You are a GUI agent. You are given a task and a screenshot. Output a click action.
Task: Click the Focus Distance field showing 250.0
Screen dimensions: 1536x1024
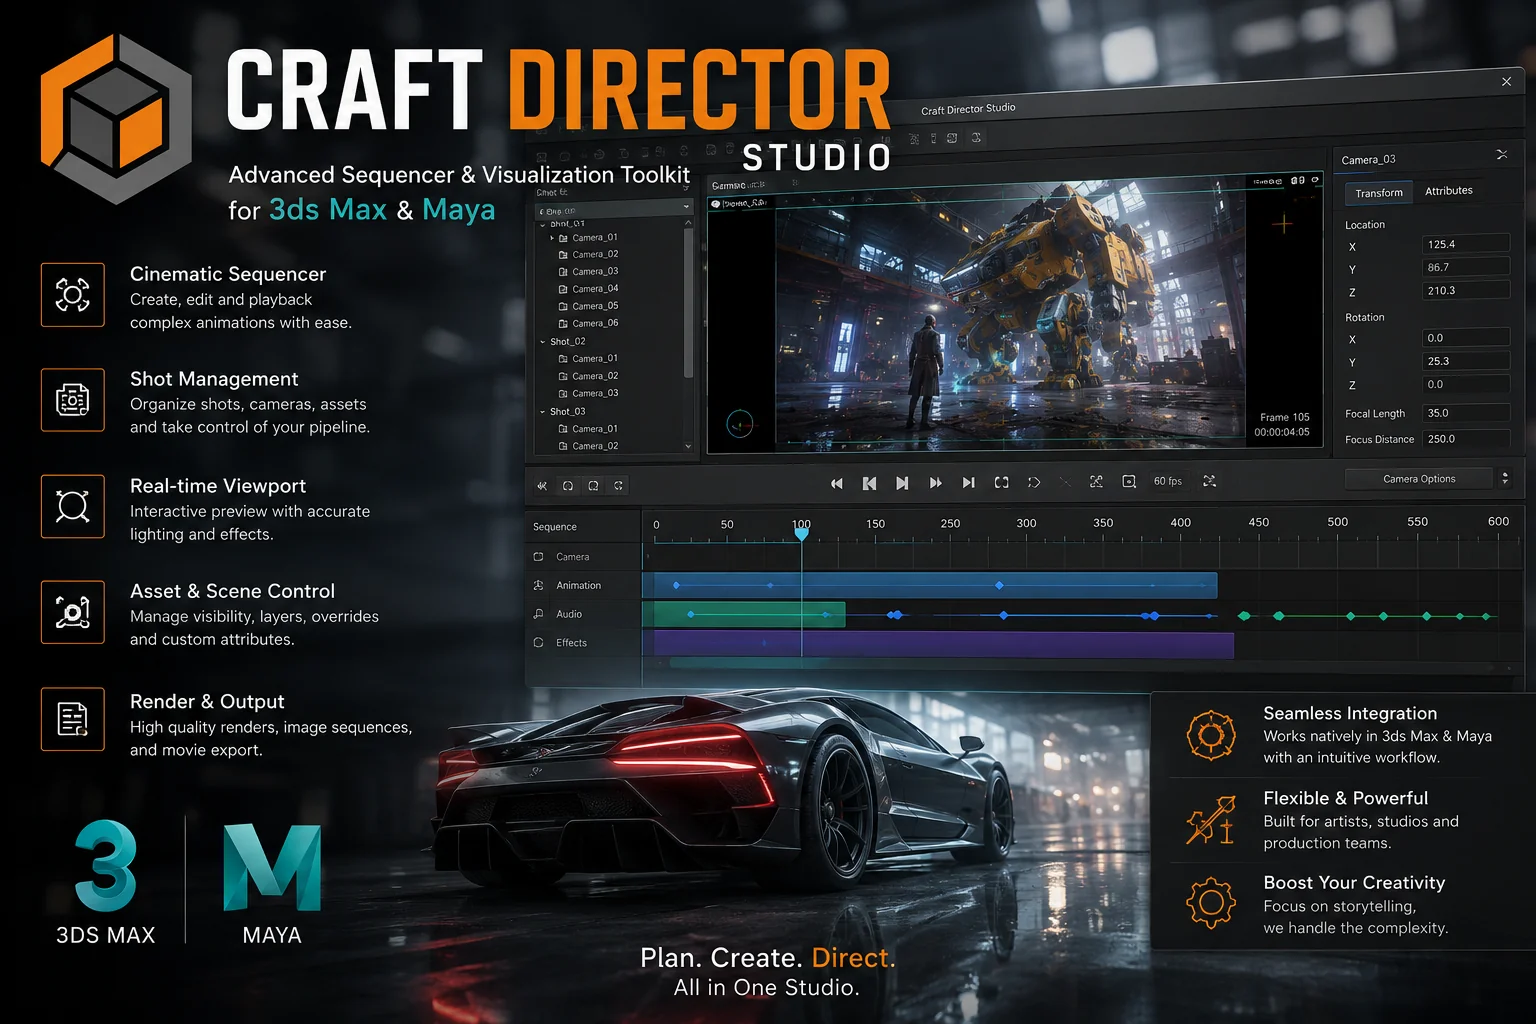[x=1465, y=438]
